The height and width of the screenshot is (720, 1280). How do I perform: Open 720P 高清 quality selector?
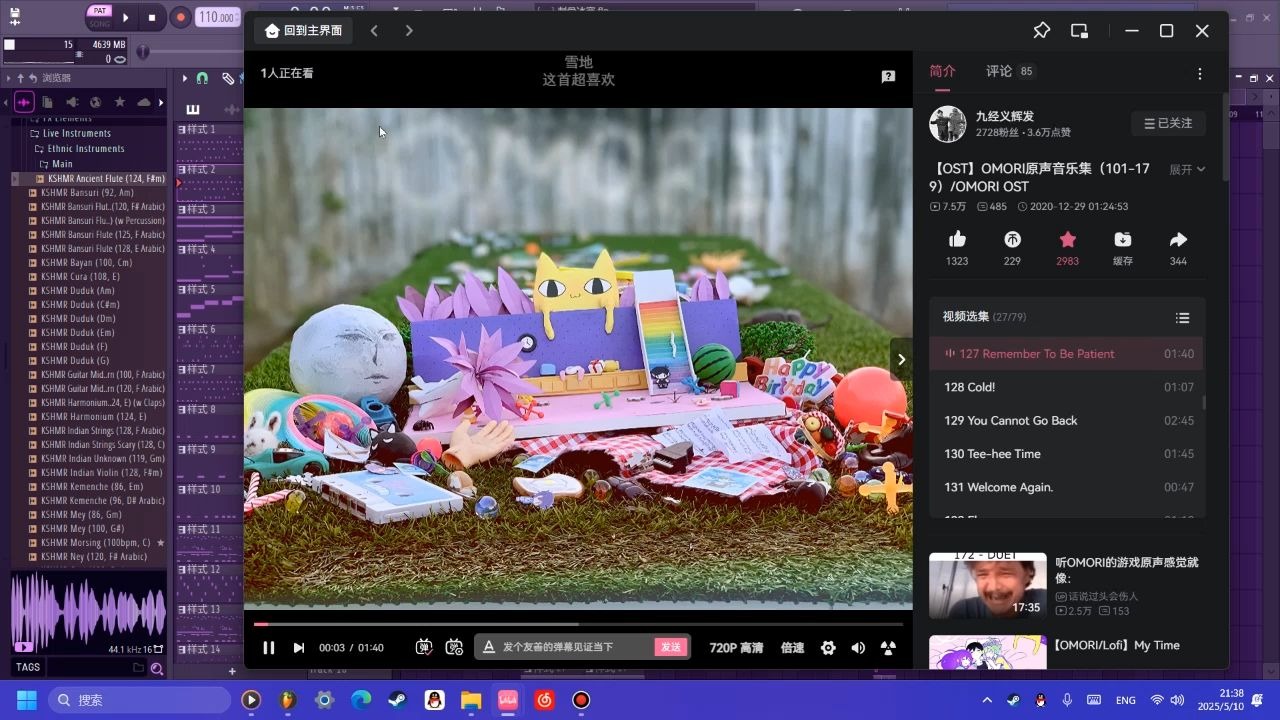tap(736, 648)
